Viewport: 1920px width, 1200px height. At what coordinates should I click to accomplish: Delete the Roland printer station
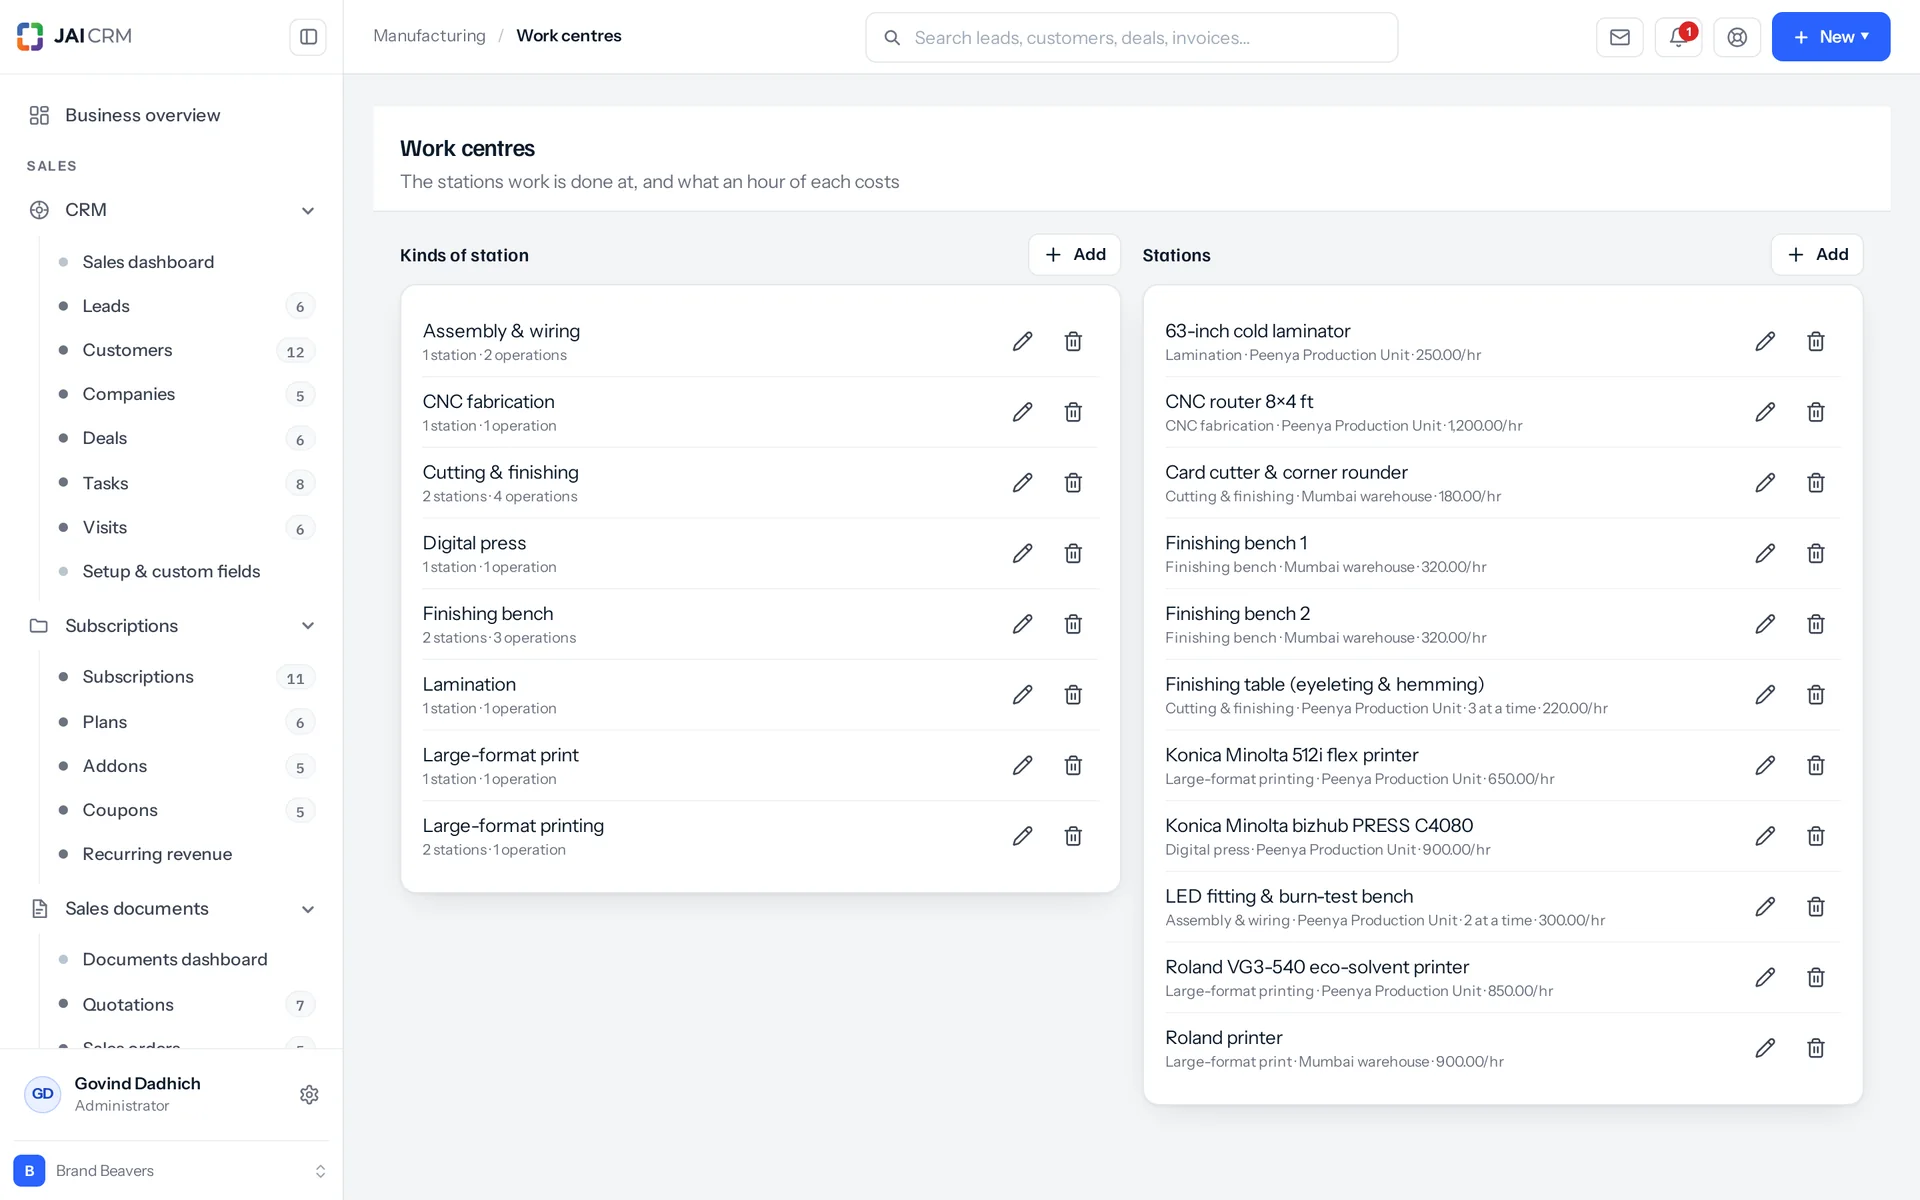(x=1816, y=1048)
